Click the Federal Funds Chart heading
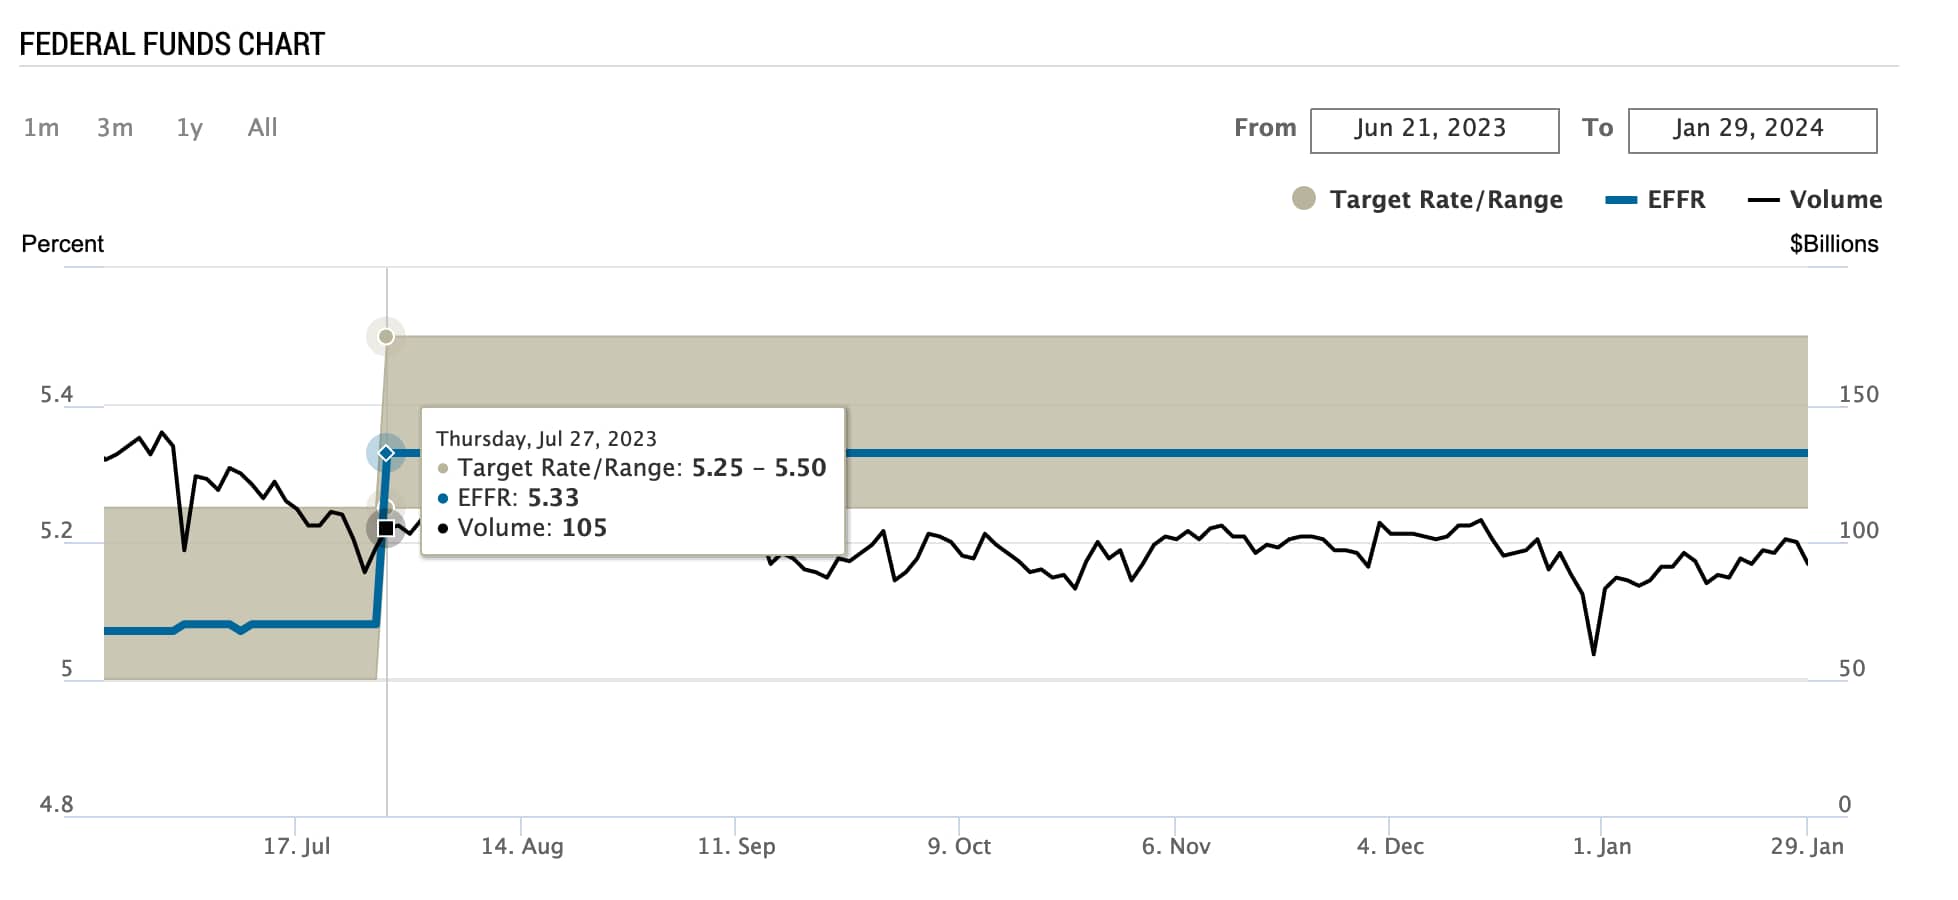This screenshot has width=1958, height=900. click(x=172, y=44)
